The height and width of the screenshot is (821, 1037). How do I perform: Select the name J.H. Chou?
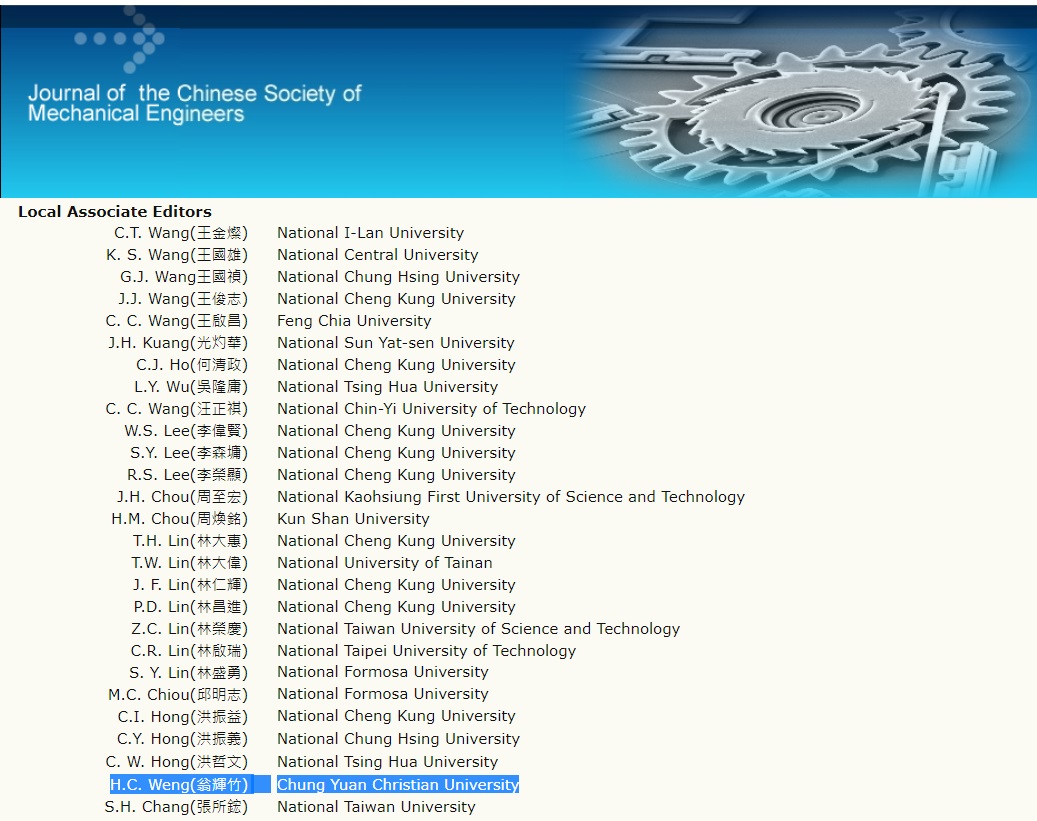[x=183, y=497]
